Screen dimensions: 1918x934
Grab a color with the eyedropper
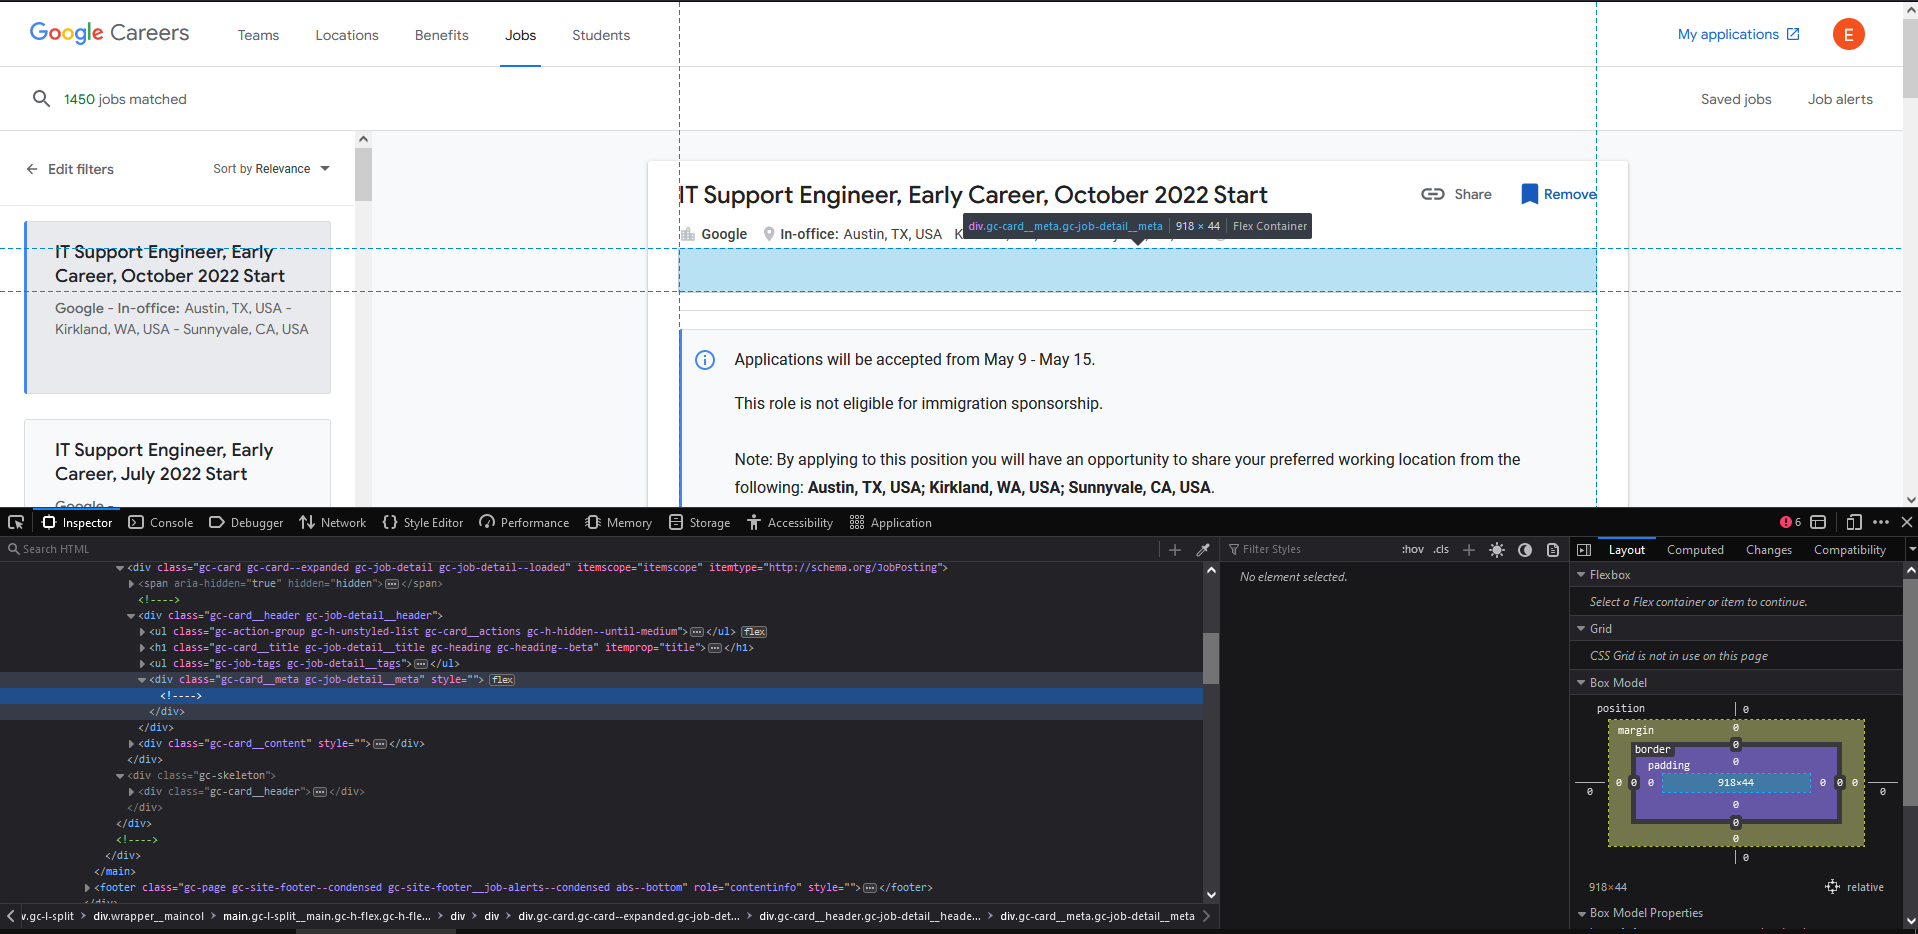point(1203,550)
